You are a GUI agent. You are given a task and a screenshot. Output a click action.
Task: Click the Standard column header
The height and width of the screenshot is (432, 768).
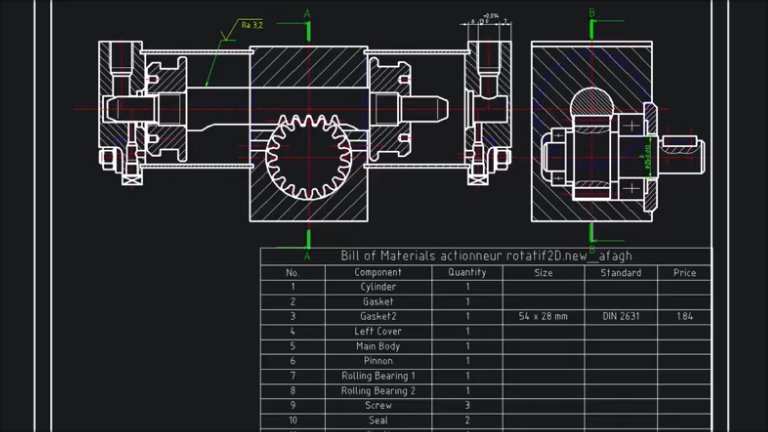621,272
